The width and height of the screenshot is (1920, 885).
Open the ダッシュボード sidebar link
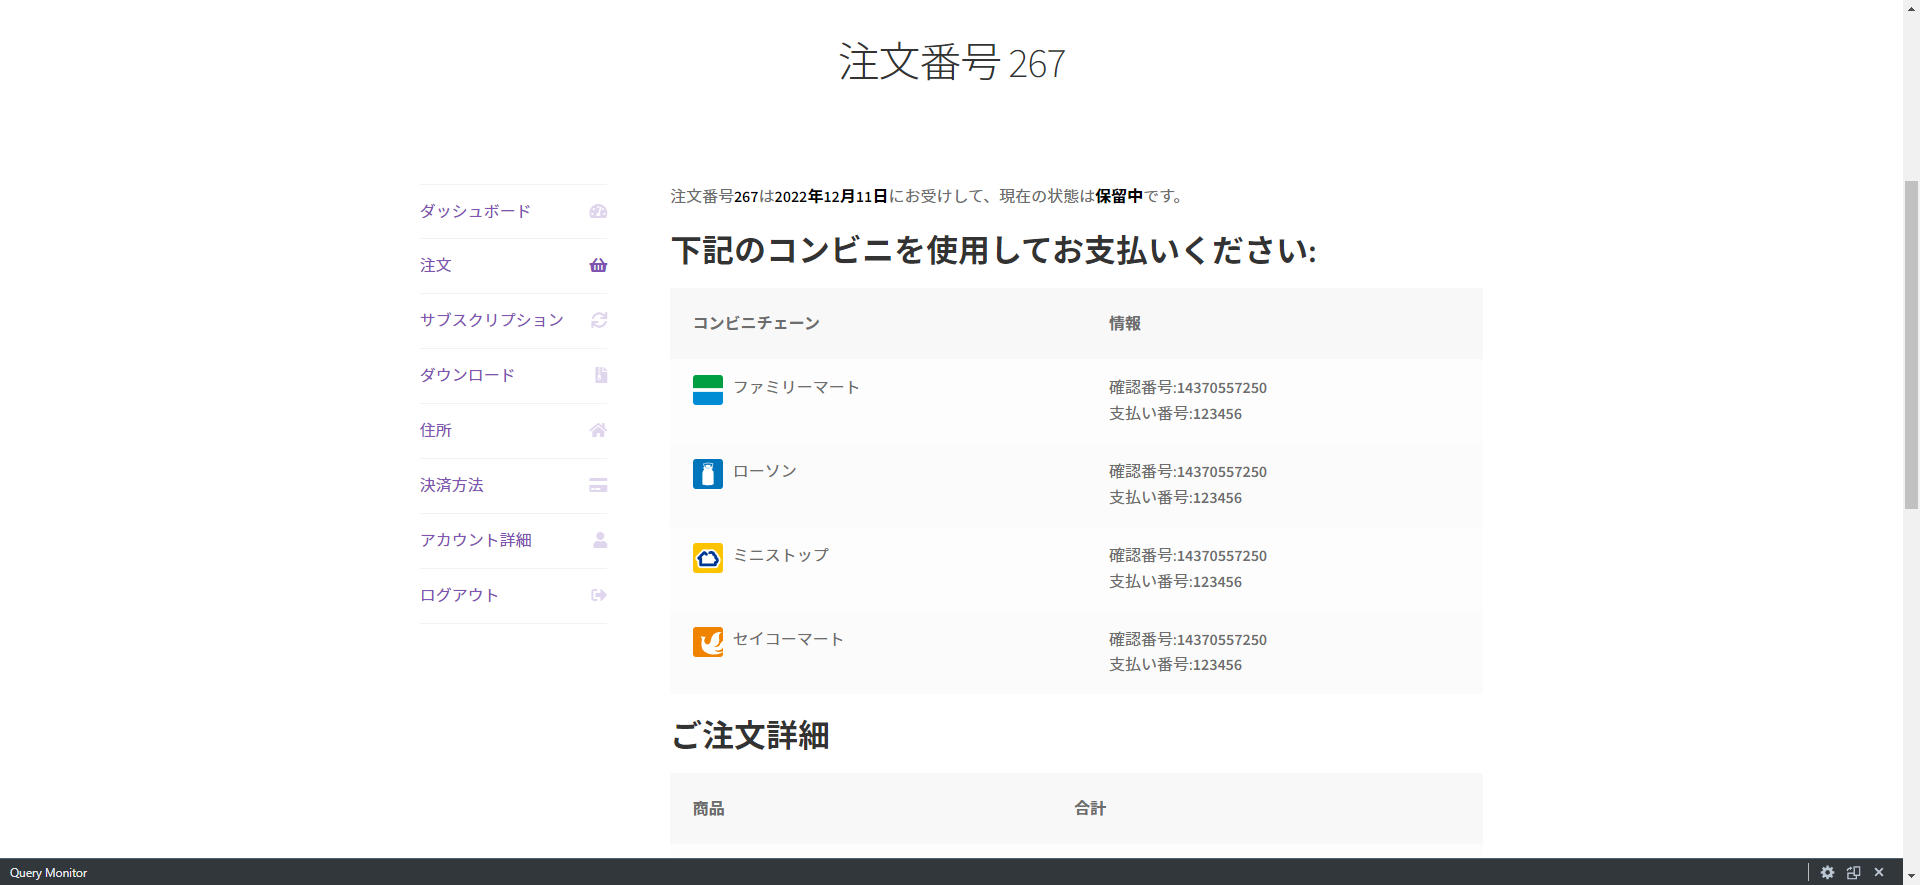pyautogui.click(x=475, y=211)
